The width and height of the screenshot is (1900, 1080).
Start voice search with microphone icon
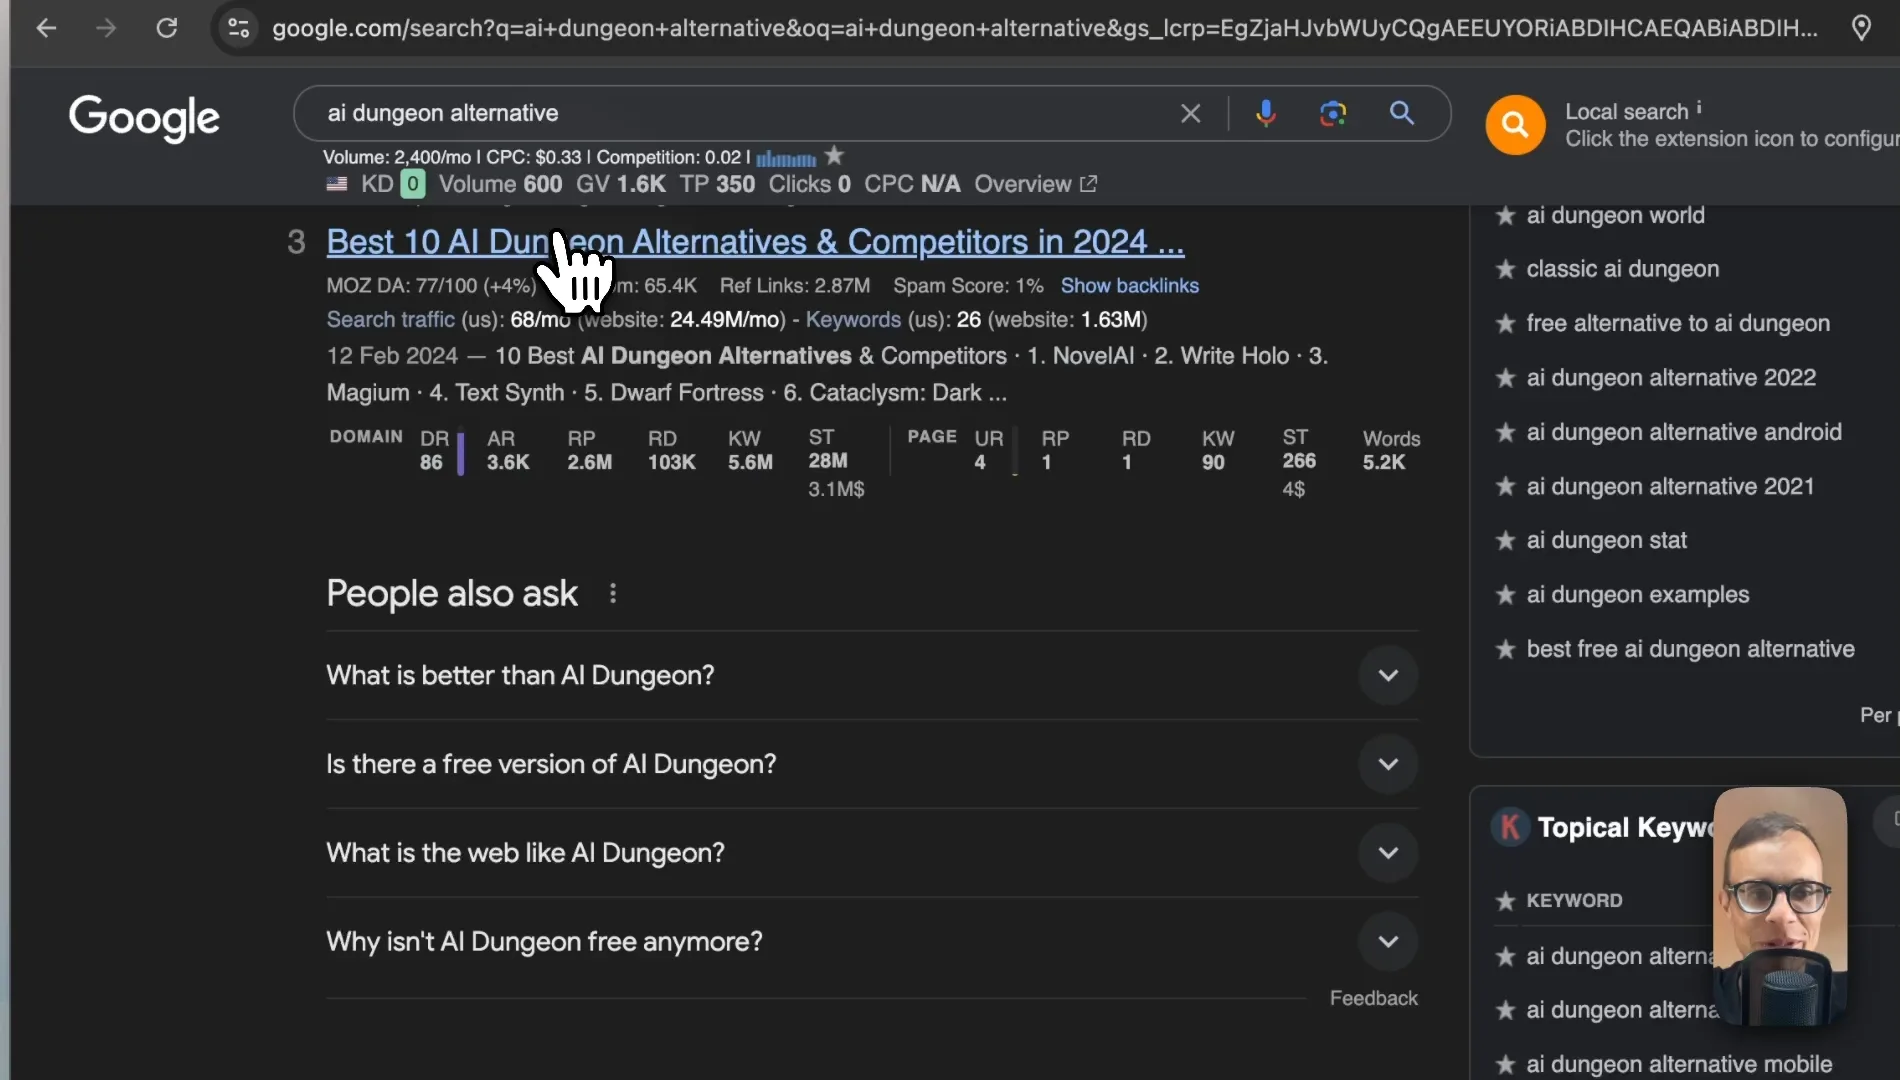1266,114
